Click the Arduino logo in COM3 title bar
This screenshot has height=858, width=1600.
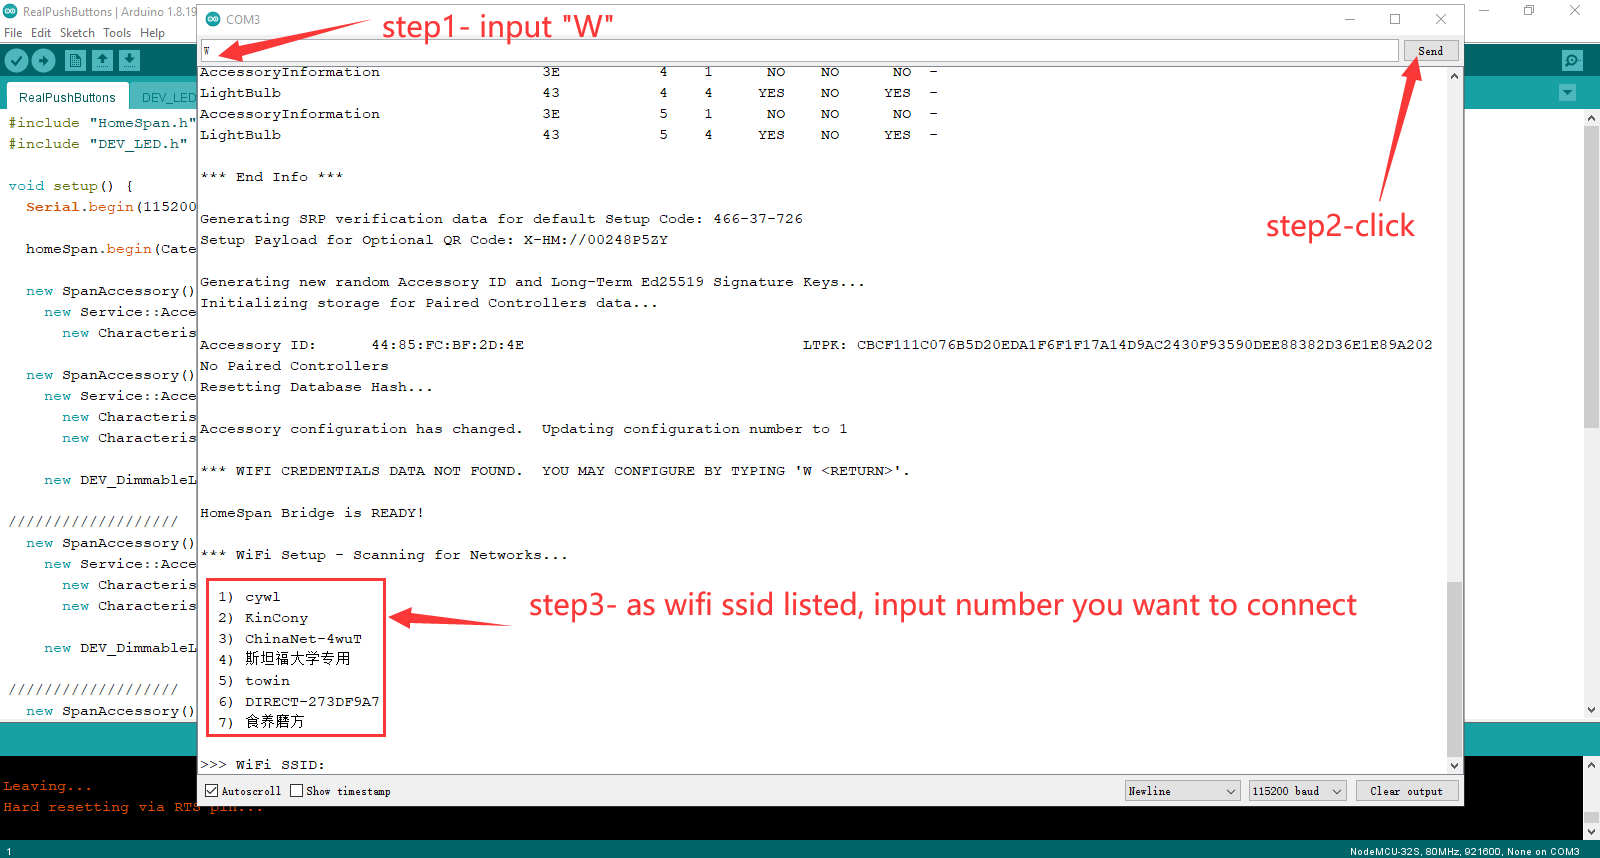[x=213, y=19]
